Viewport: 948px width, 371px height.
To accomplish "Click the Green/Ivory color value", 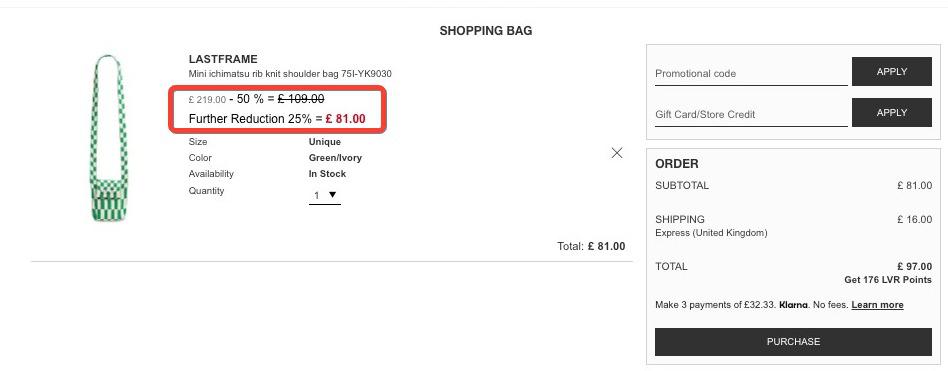I will pos(335,158).
